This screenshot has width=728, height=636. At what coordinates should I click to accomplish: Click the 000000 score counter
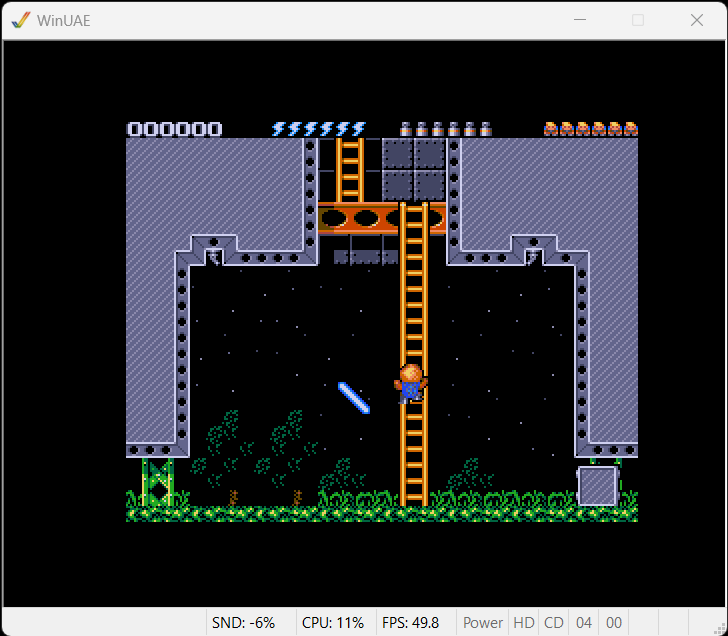coord(174,129)
